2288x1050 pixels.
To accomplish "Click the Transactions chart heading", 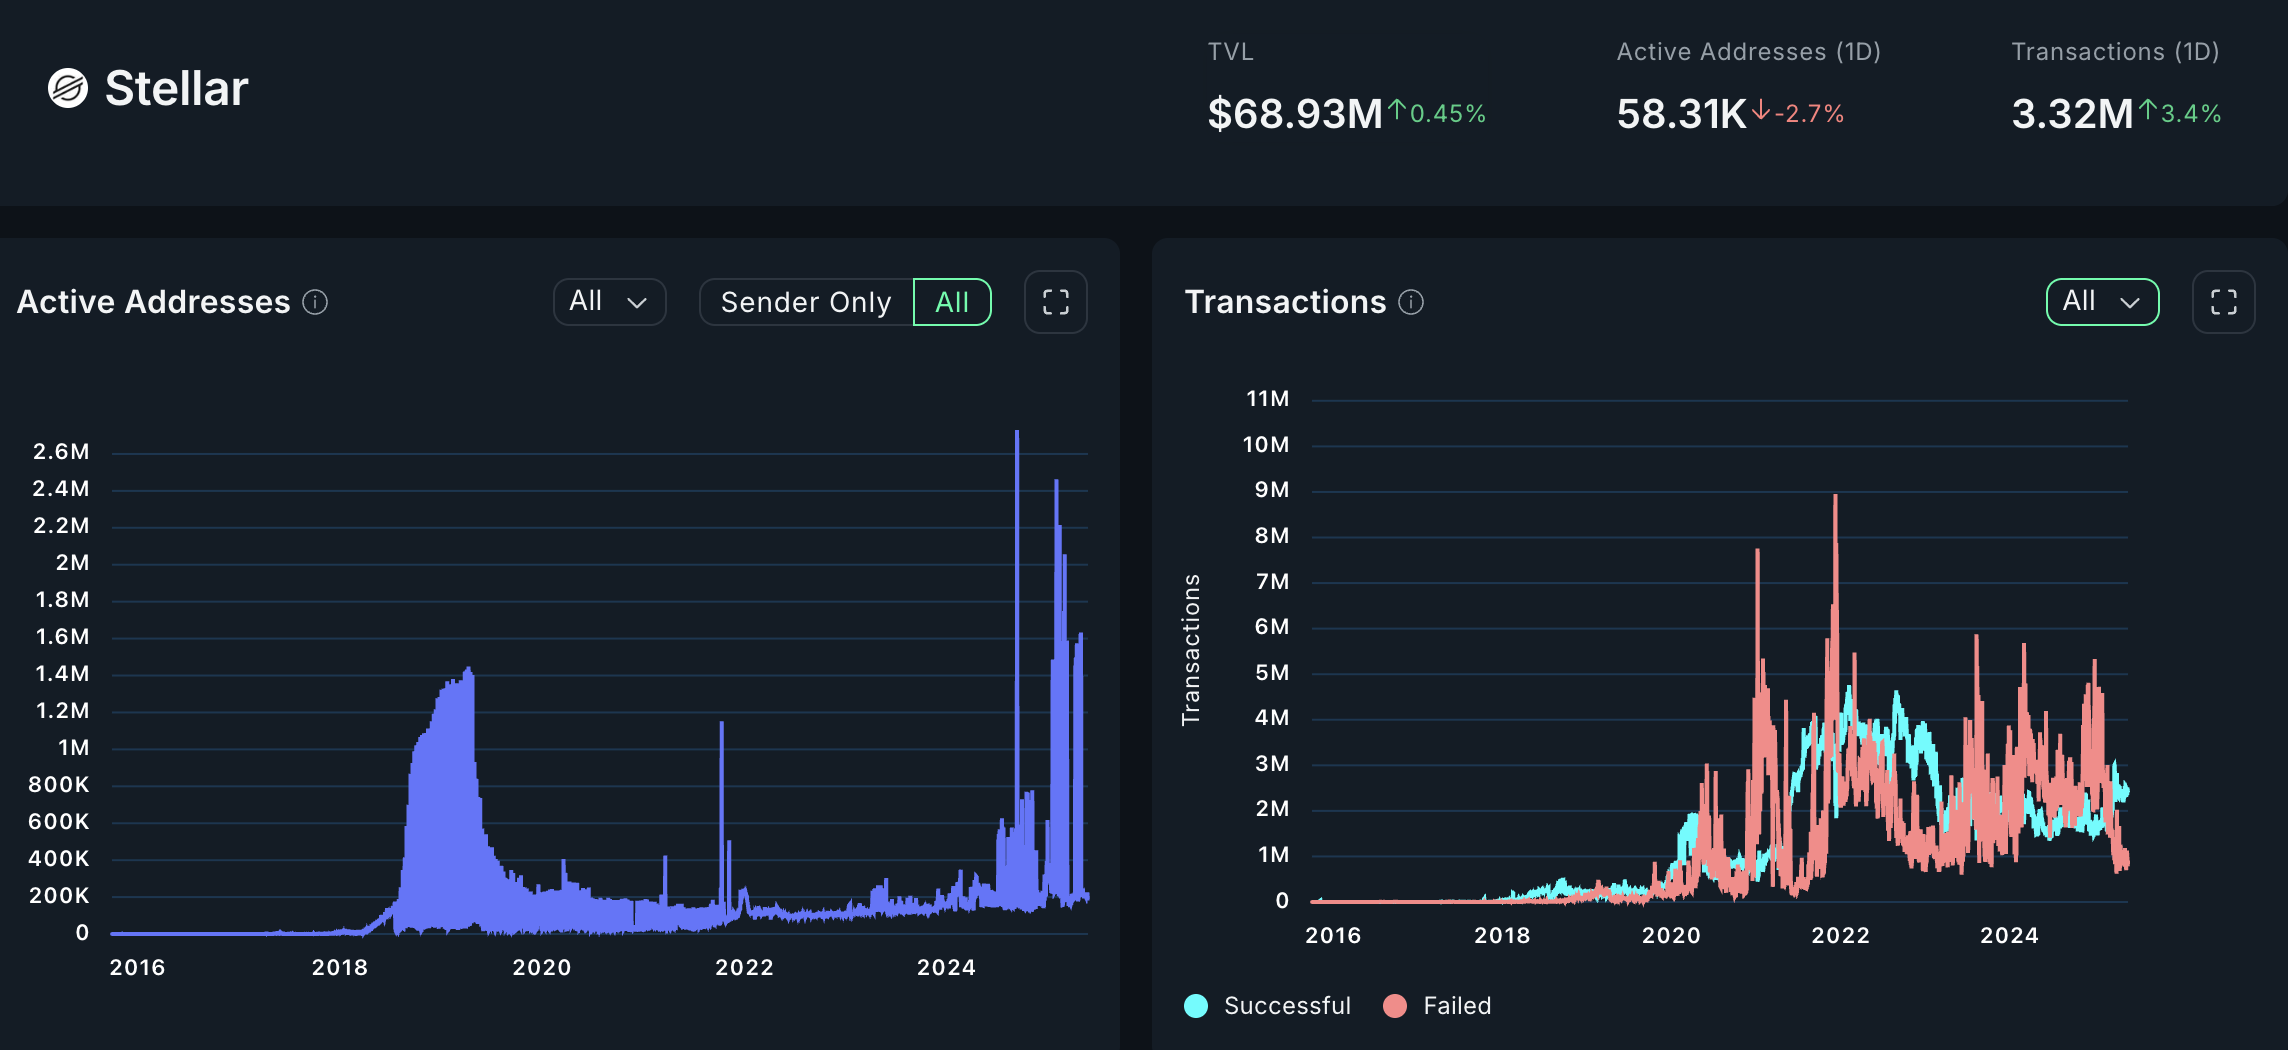I will coord(1286,302).
